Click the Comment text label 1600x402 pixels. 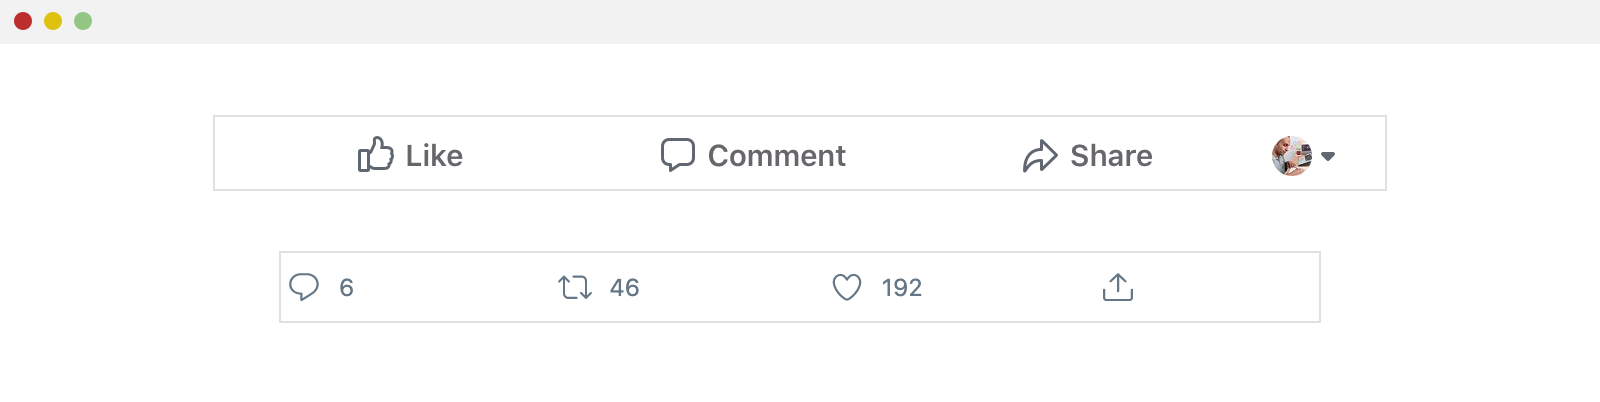click(x=777, y=156)
